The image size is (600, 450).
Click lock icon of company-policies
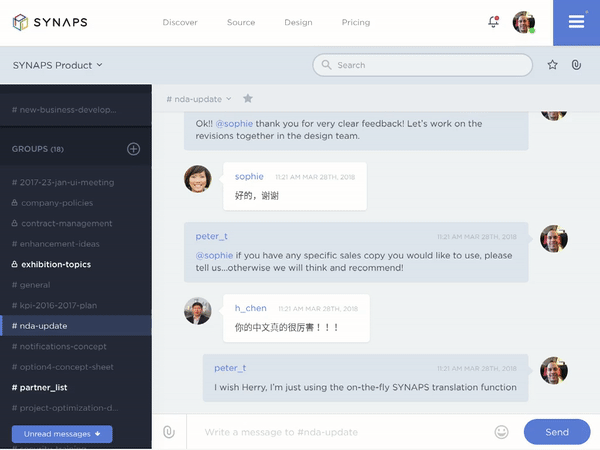[15, 202]
